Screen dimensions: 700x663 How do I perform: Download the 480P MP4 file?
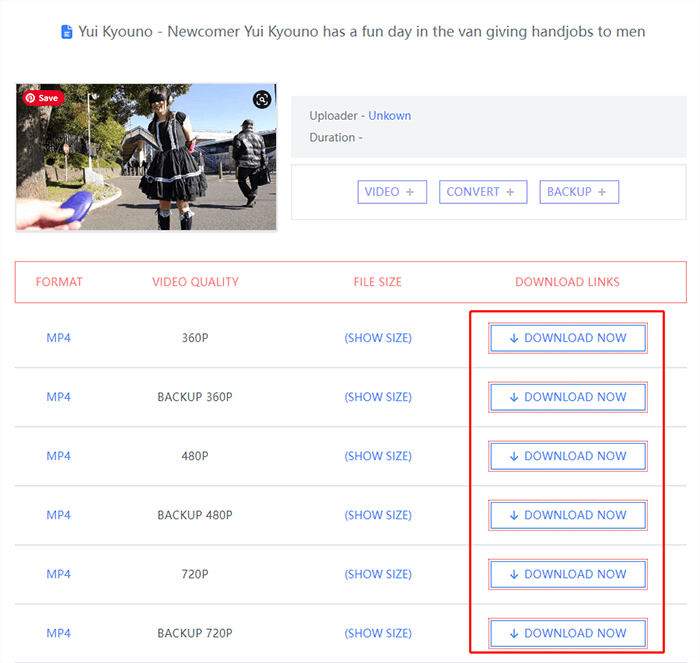(x=568, y=456)
